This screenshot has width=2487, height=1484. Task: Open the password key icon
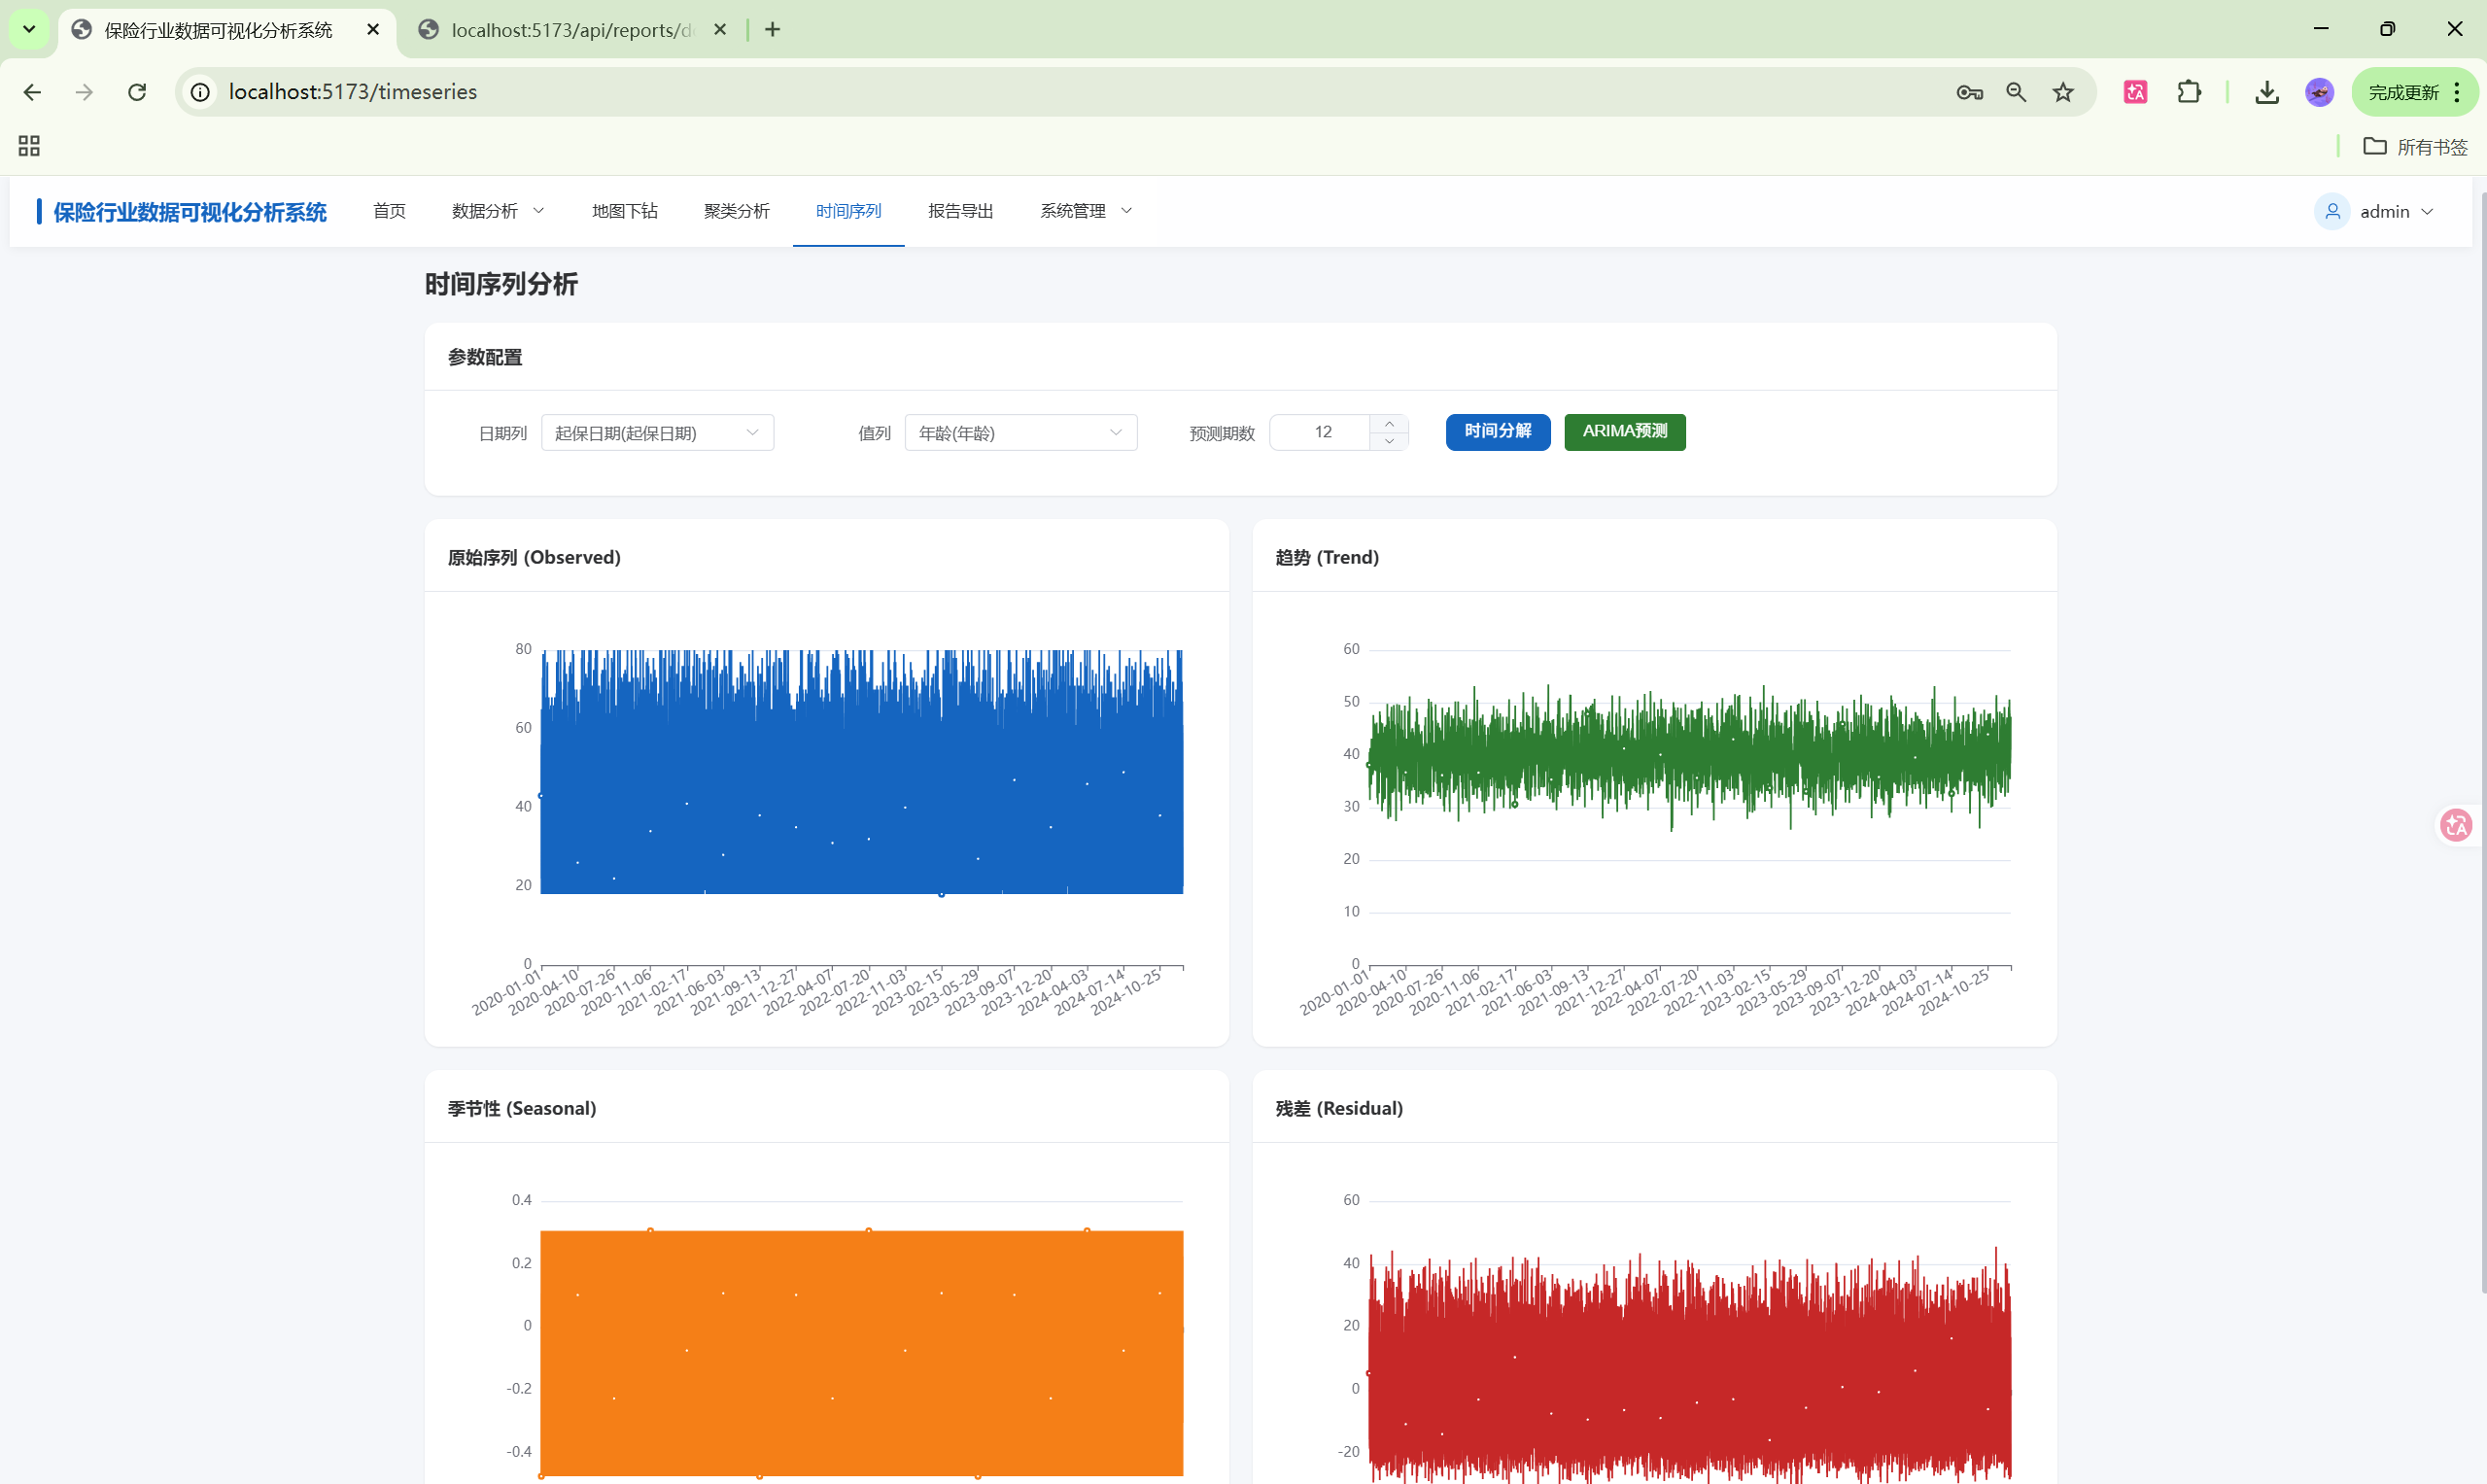[1969, 92]
